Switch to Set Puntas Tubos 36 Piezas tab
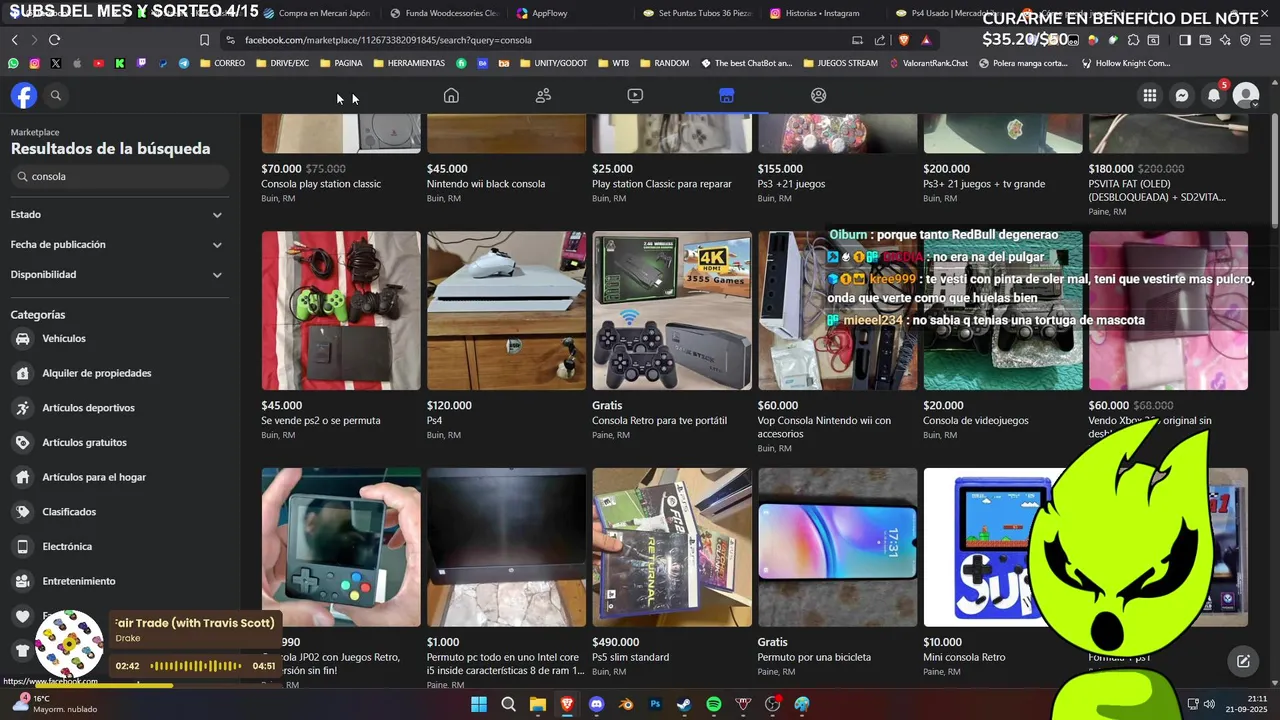This screenshot has height=720, width=1280. (x=697, y=13)
